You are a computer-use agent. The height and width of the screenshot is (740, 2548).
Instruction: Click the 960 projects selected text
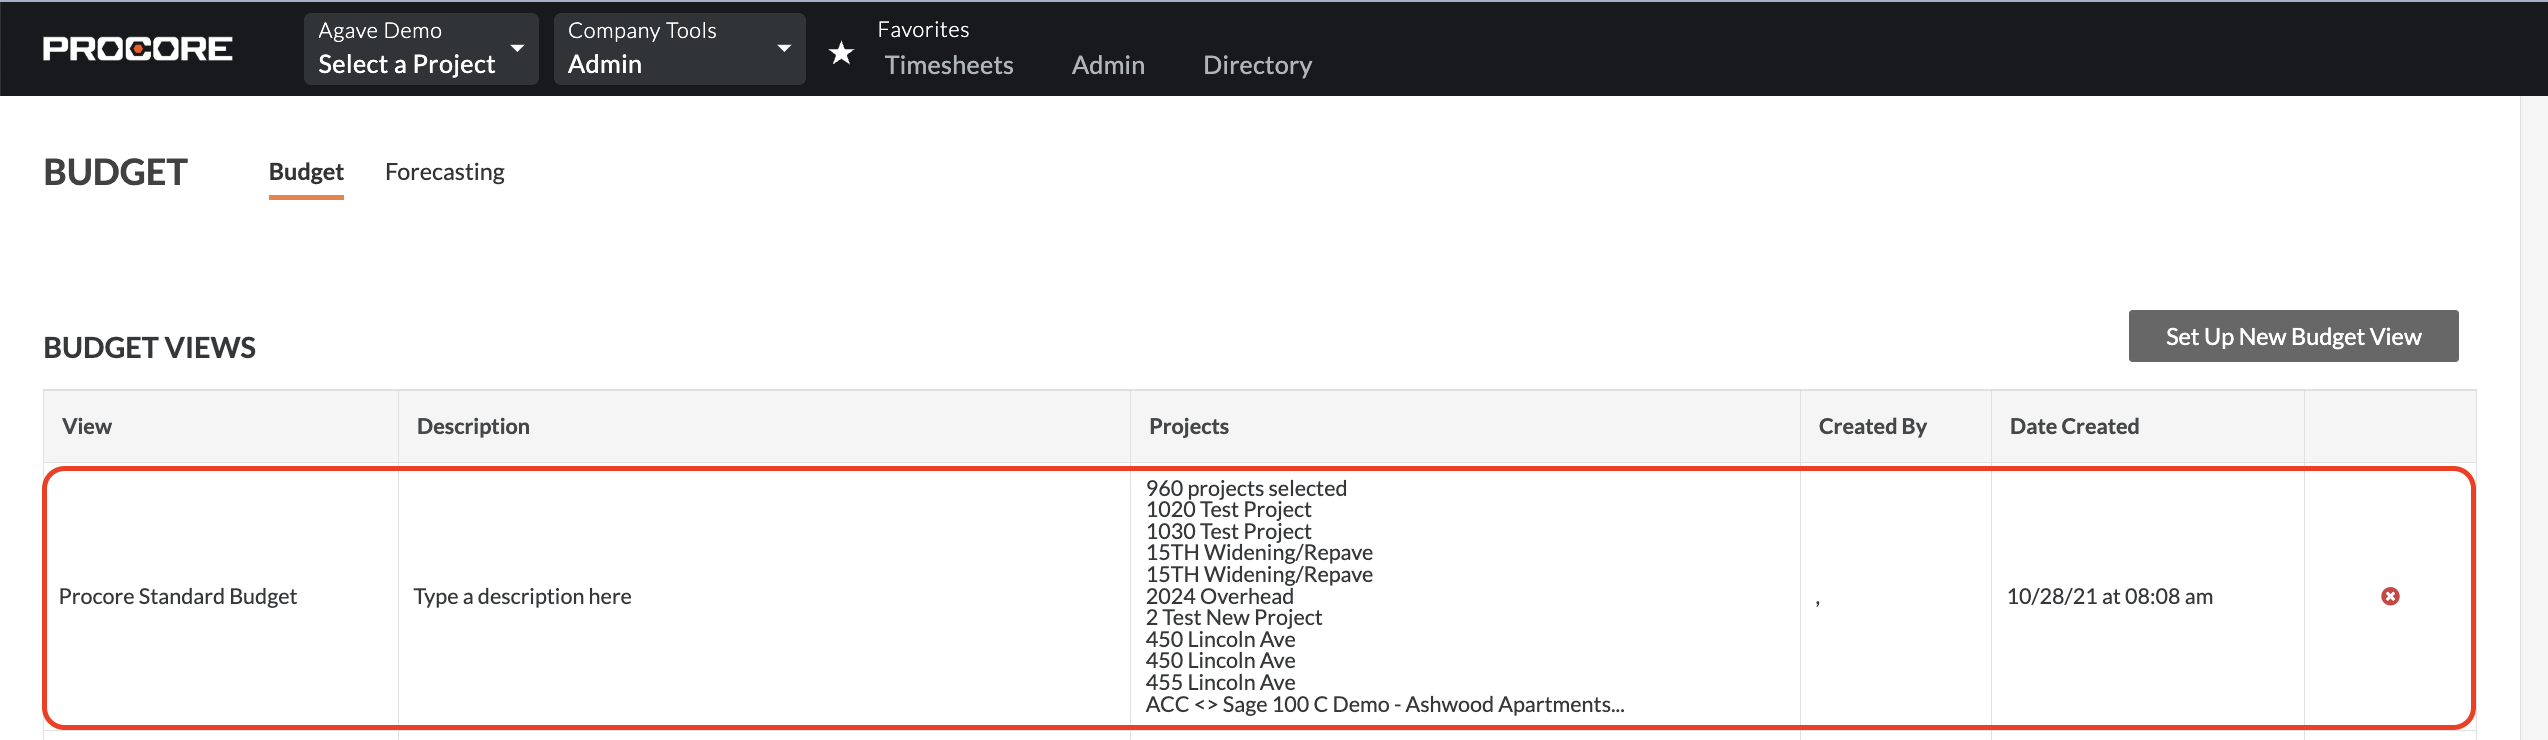tap(1245, 488)
